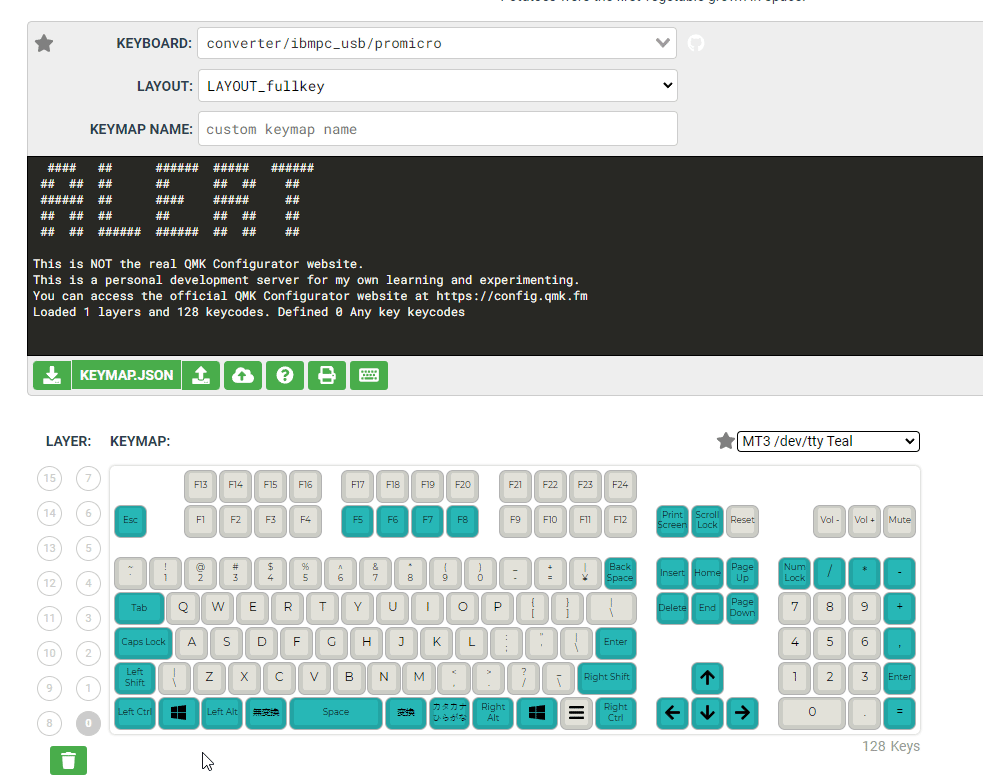Click the green trash can button

(x=68, y=760)
